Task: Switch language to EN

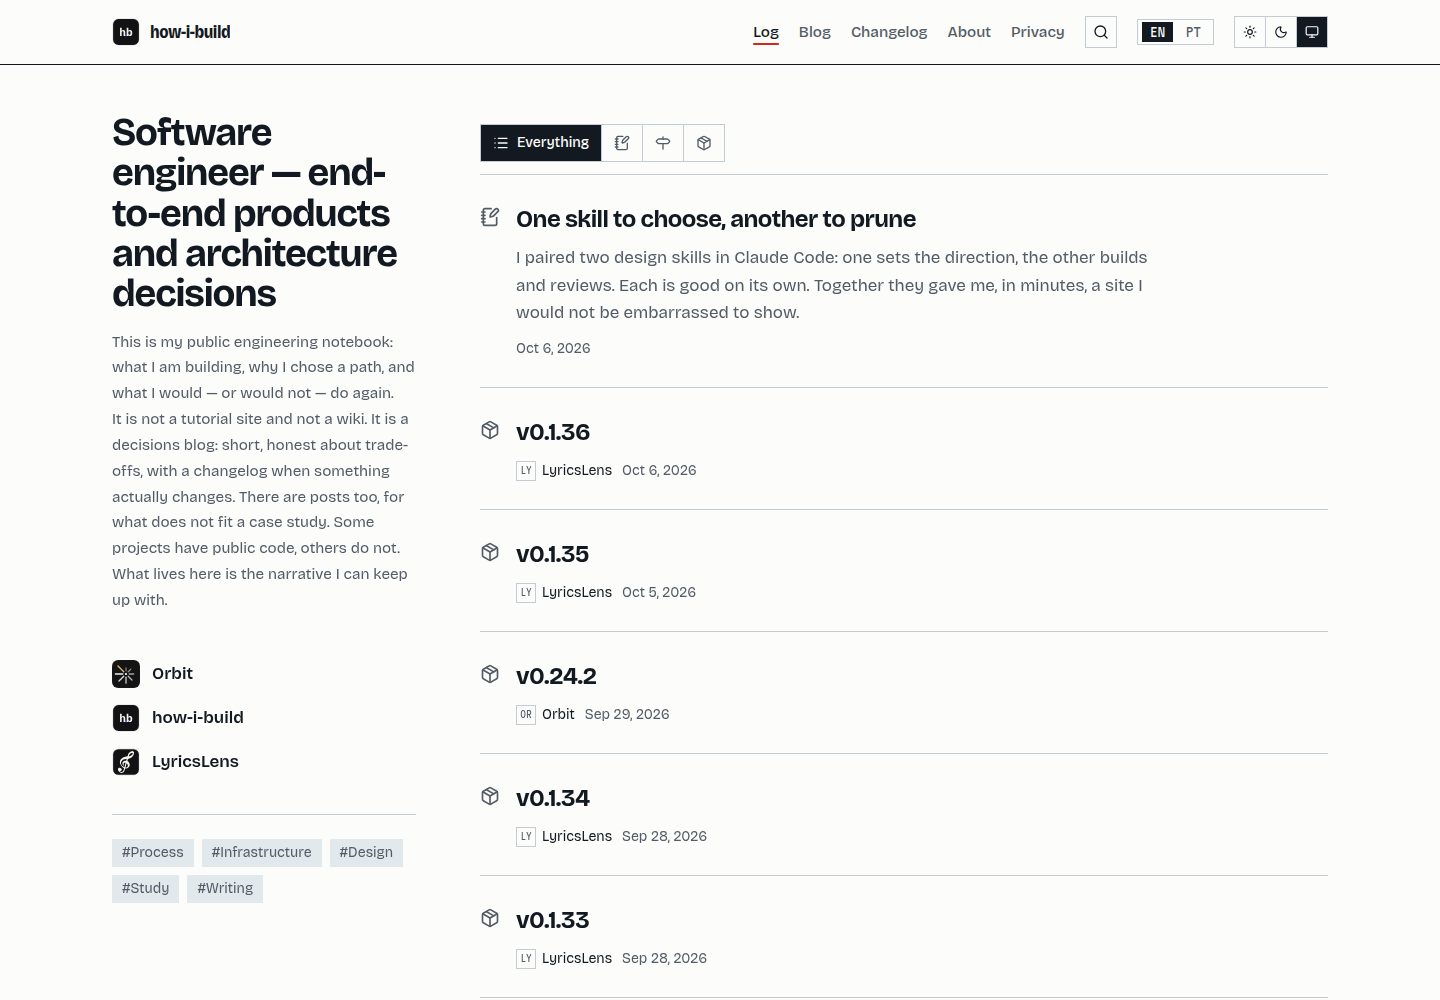Action: 1157,32
